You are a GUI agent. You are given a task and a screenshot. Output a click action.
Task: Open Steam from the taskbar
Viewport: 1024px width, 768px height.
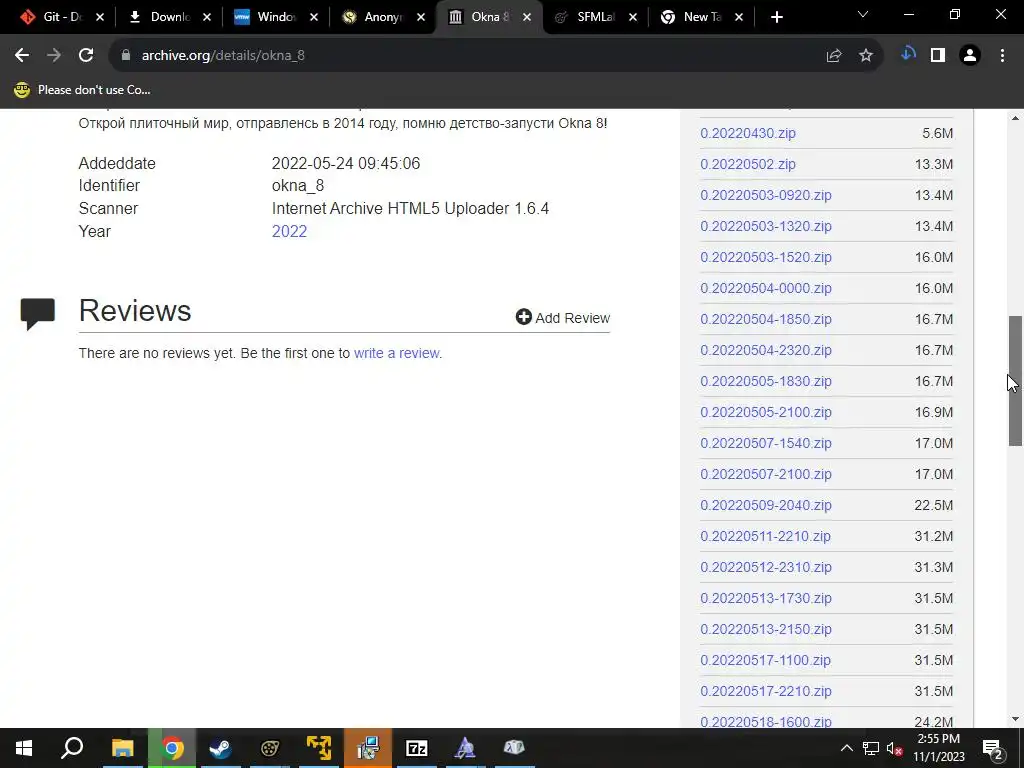click(x=220, y=748)
